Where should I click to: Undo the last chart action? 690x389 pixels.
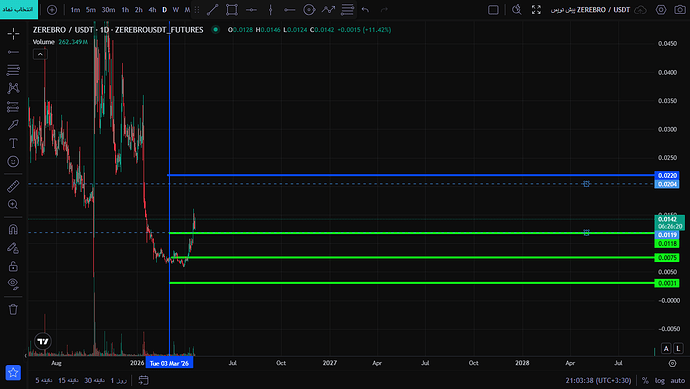click(365, 10)
